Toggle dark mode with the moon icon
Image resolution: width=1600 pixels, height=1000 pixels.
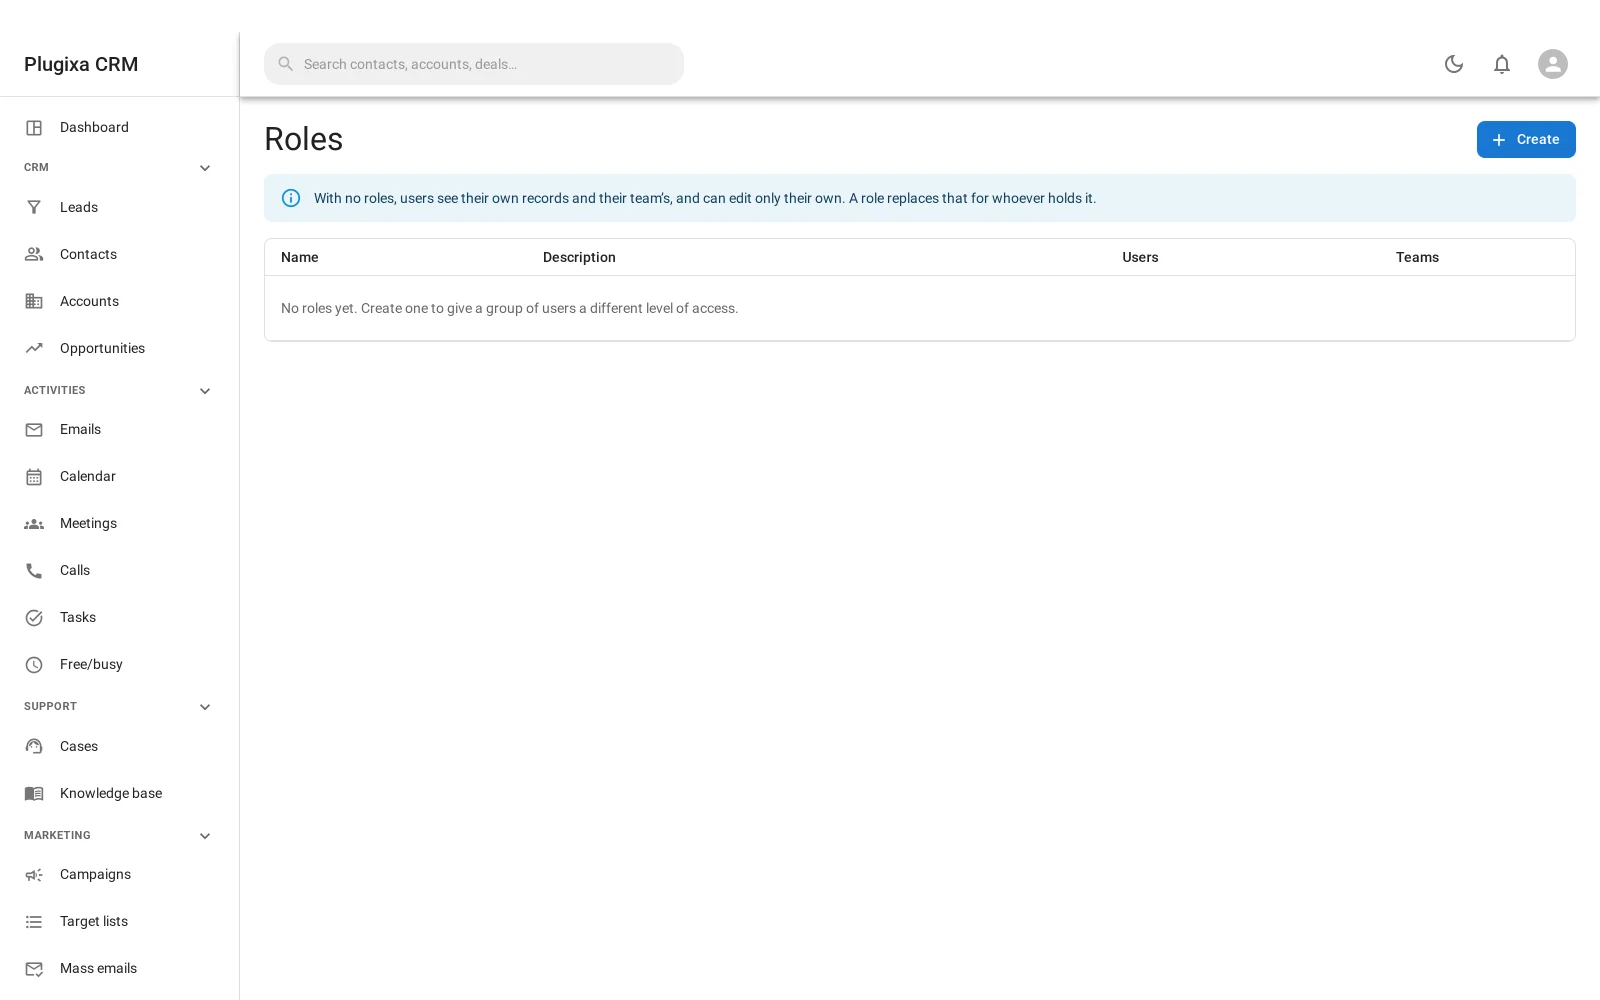(1454, 64)
